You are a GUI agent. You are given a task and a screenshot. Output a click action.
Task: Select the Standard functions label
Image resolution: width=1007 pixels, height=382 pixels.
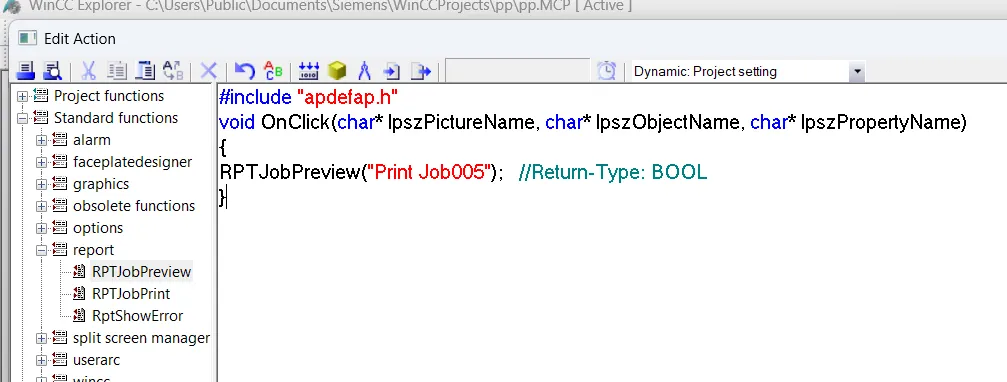click(x=116, y=117)
